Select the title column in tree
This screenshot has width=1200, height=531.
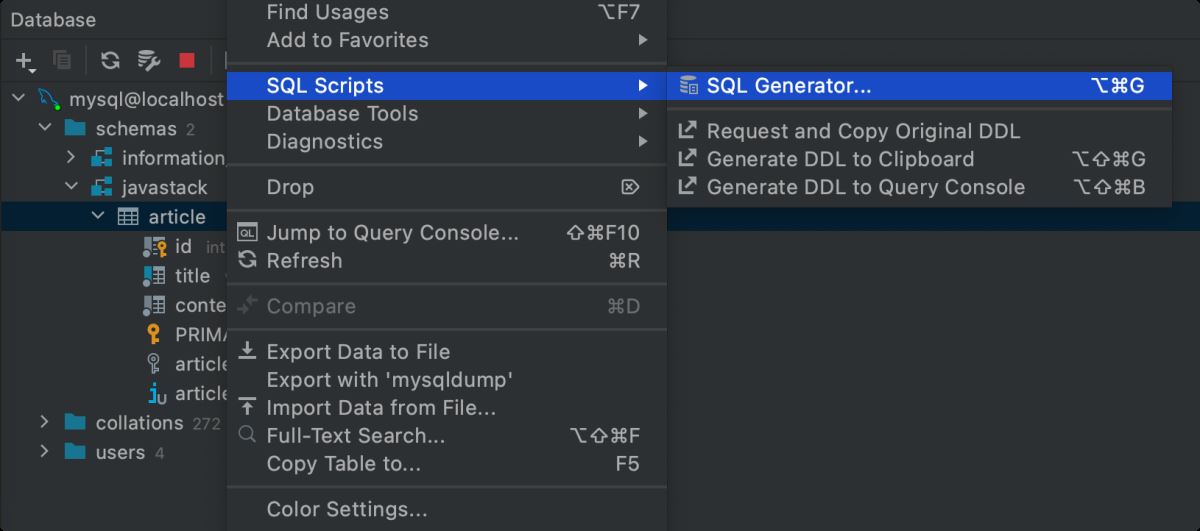[x=192, y=276]
